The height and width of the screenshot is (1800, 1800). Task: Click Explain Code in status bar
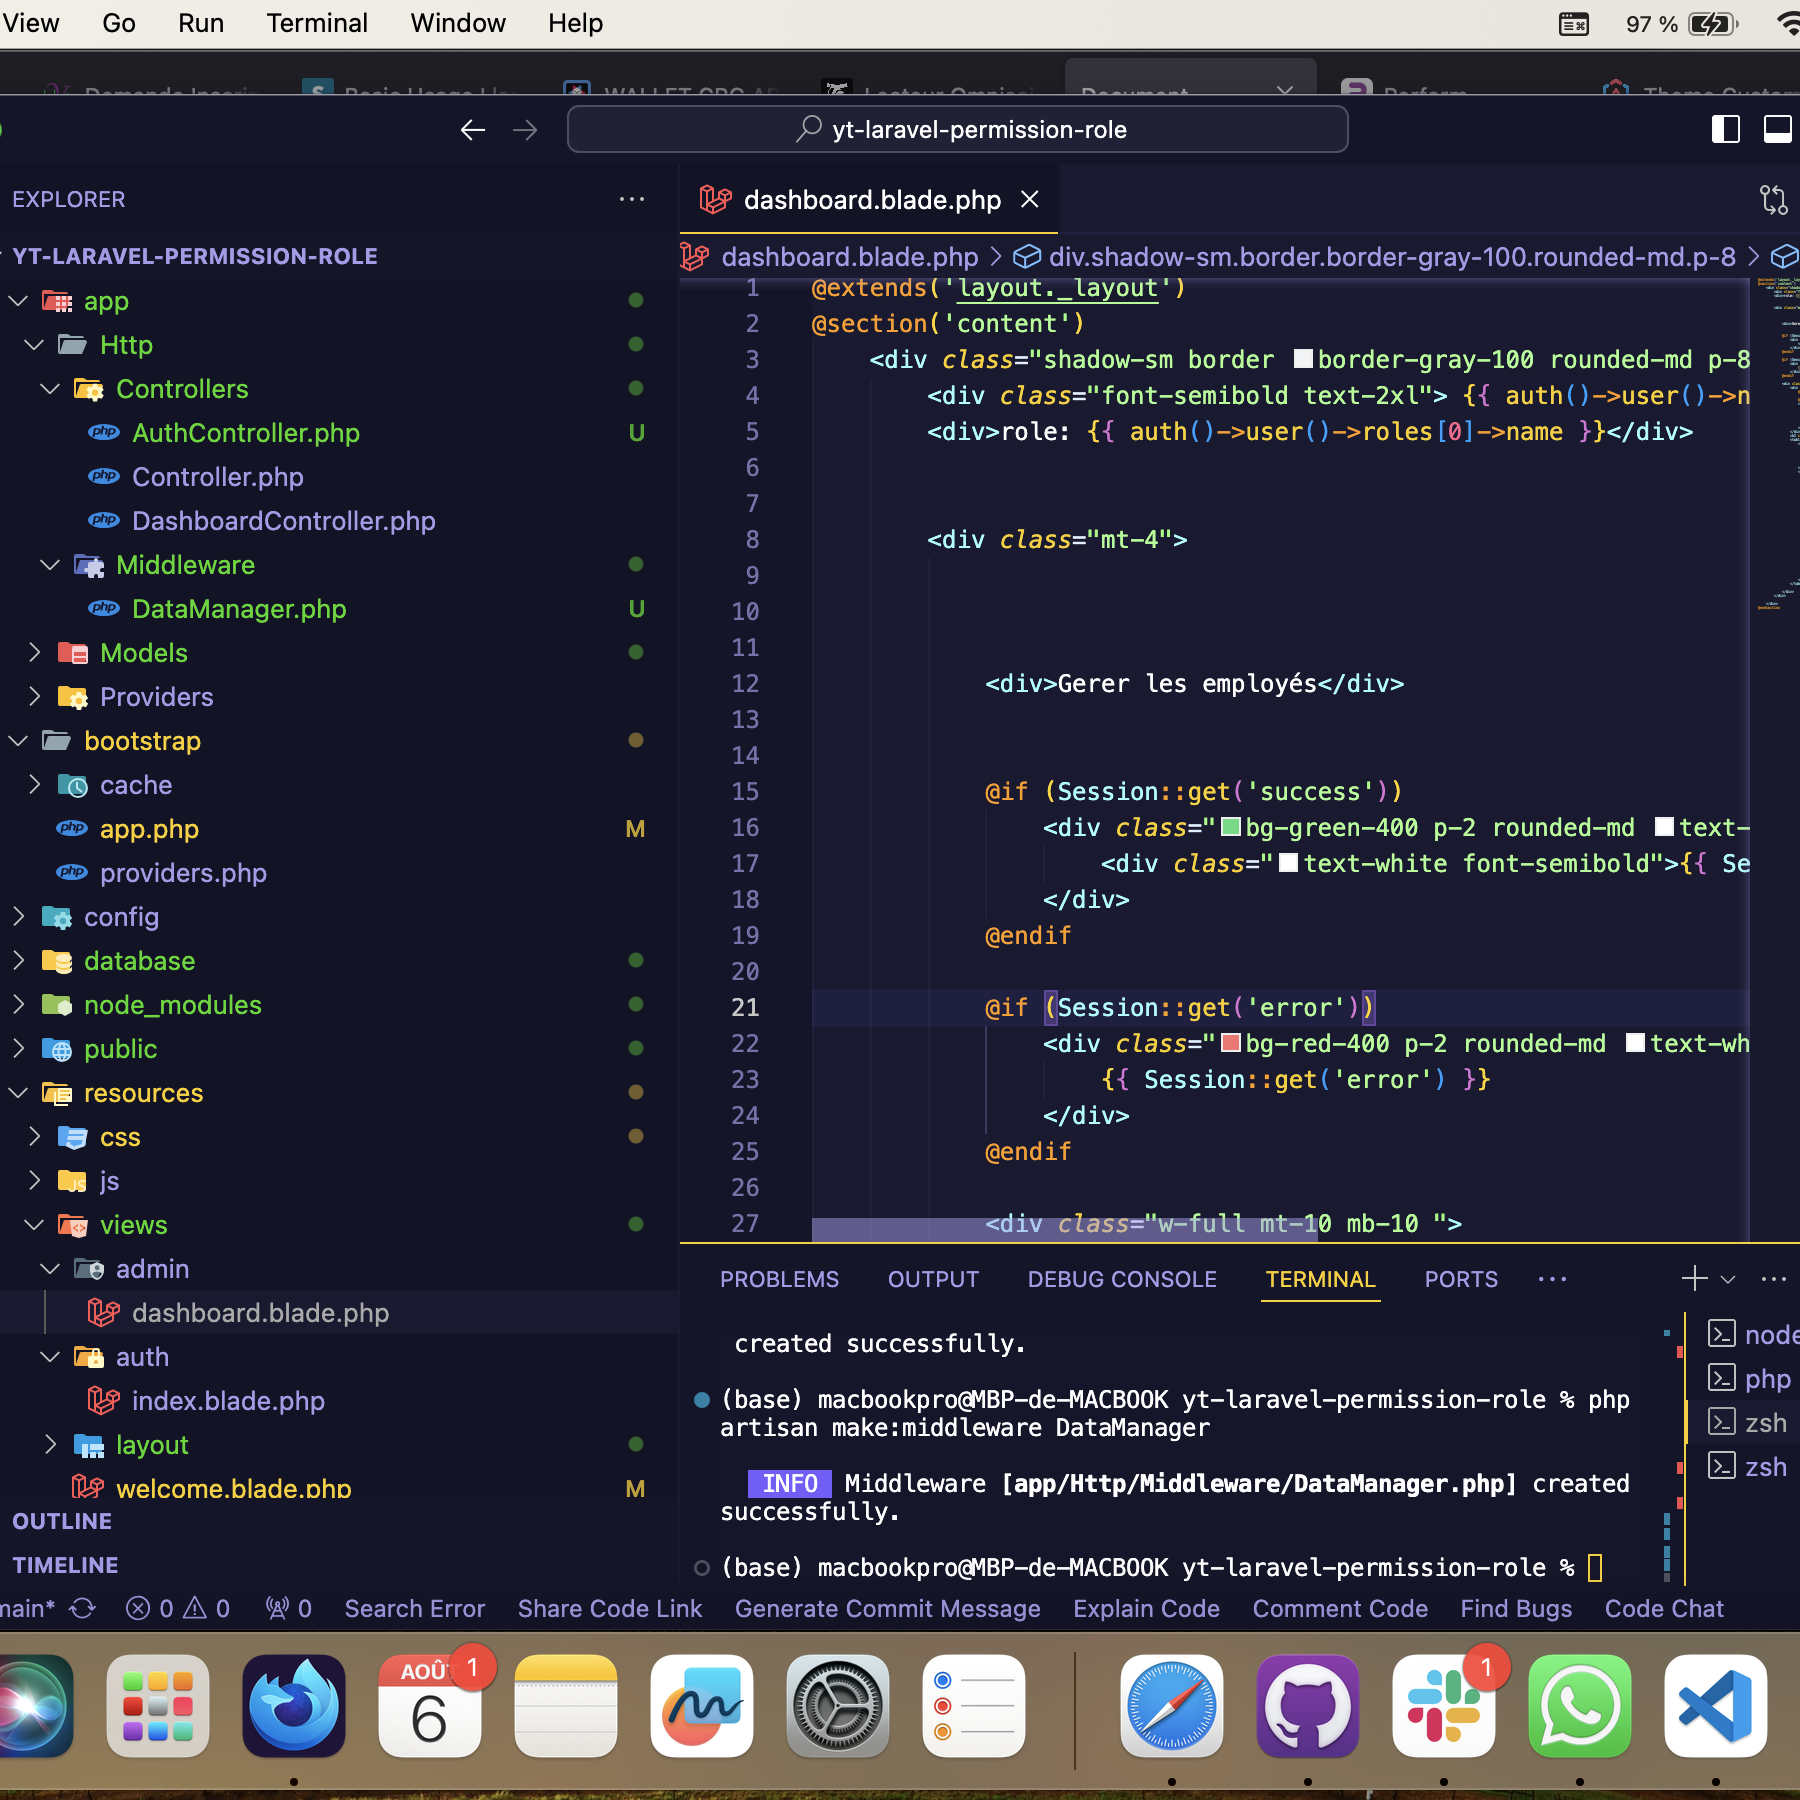[1146, 1608]
